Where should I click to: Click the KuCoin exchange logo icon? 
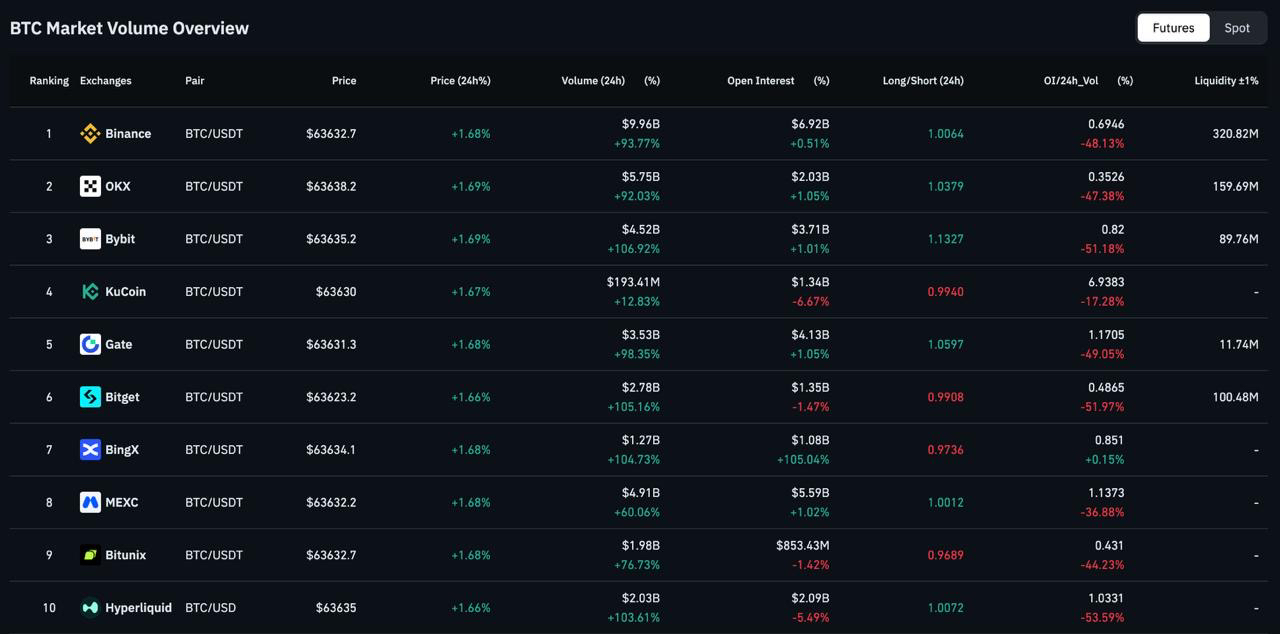point(90,292)
